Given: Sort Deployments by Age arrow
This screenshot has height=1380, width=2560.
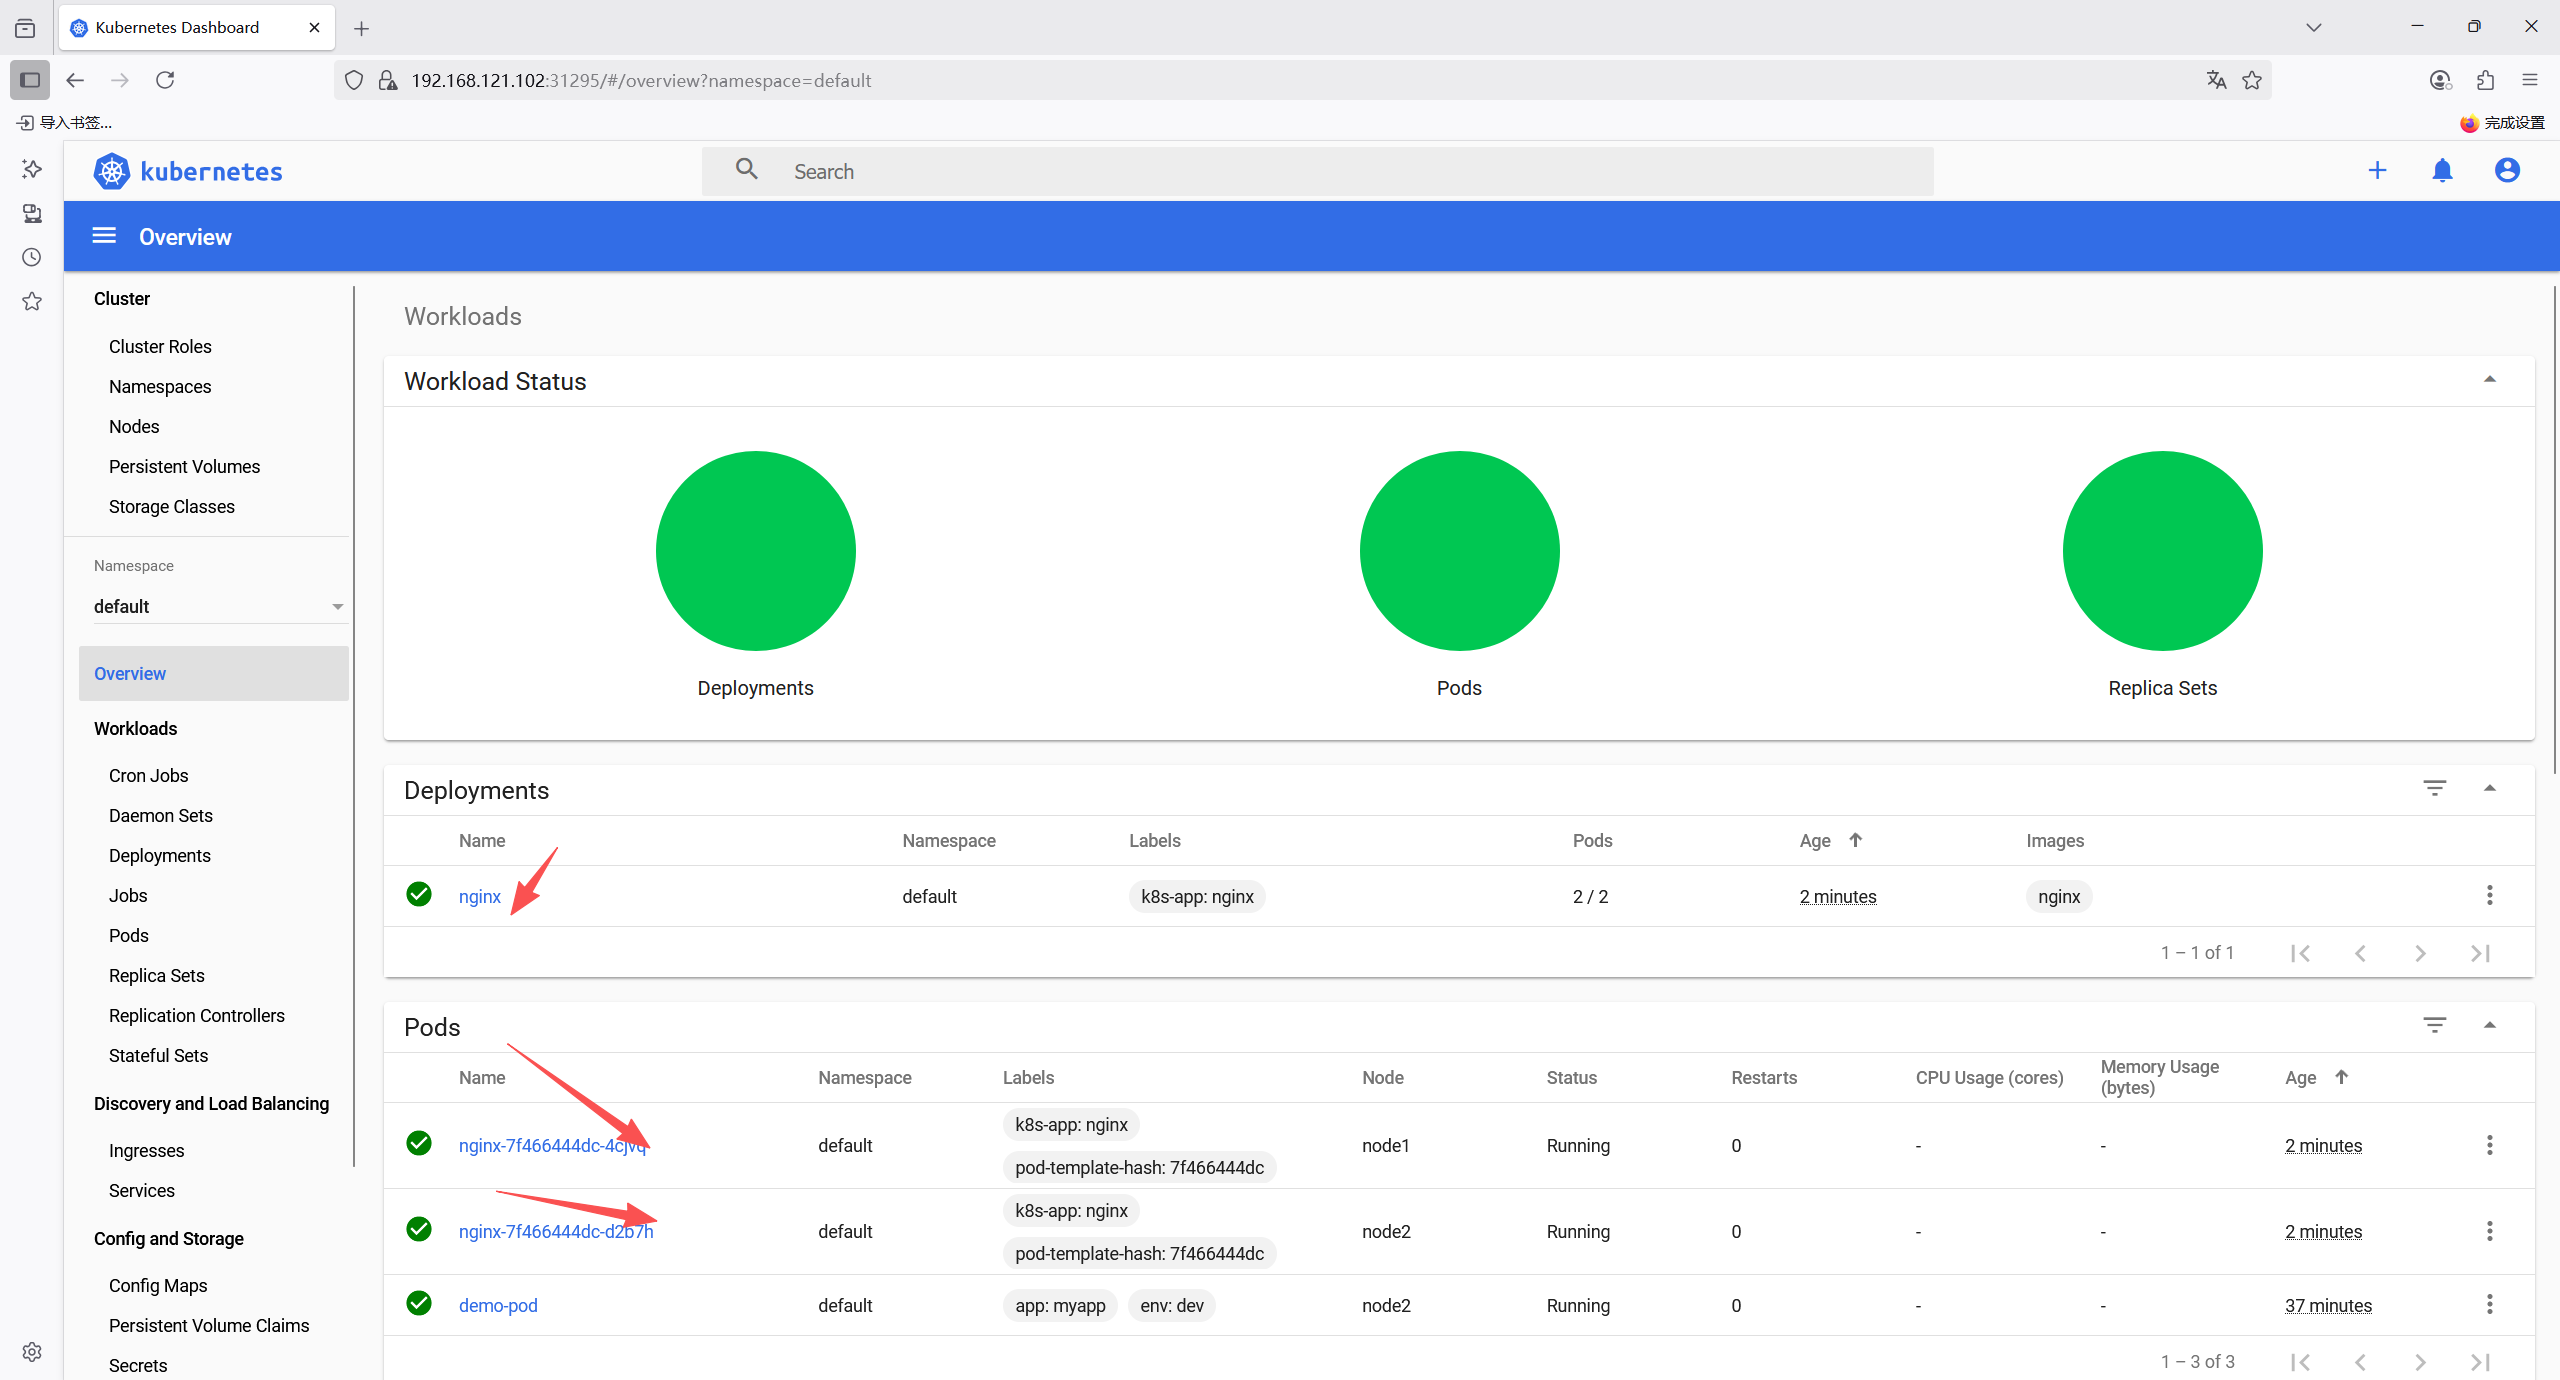Looking at the screenshot, I should [1855, 840].
